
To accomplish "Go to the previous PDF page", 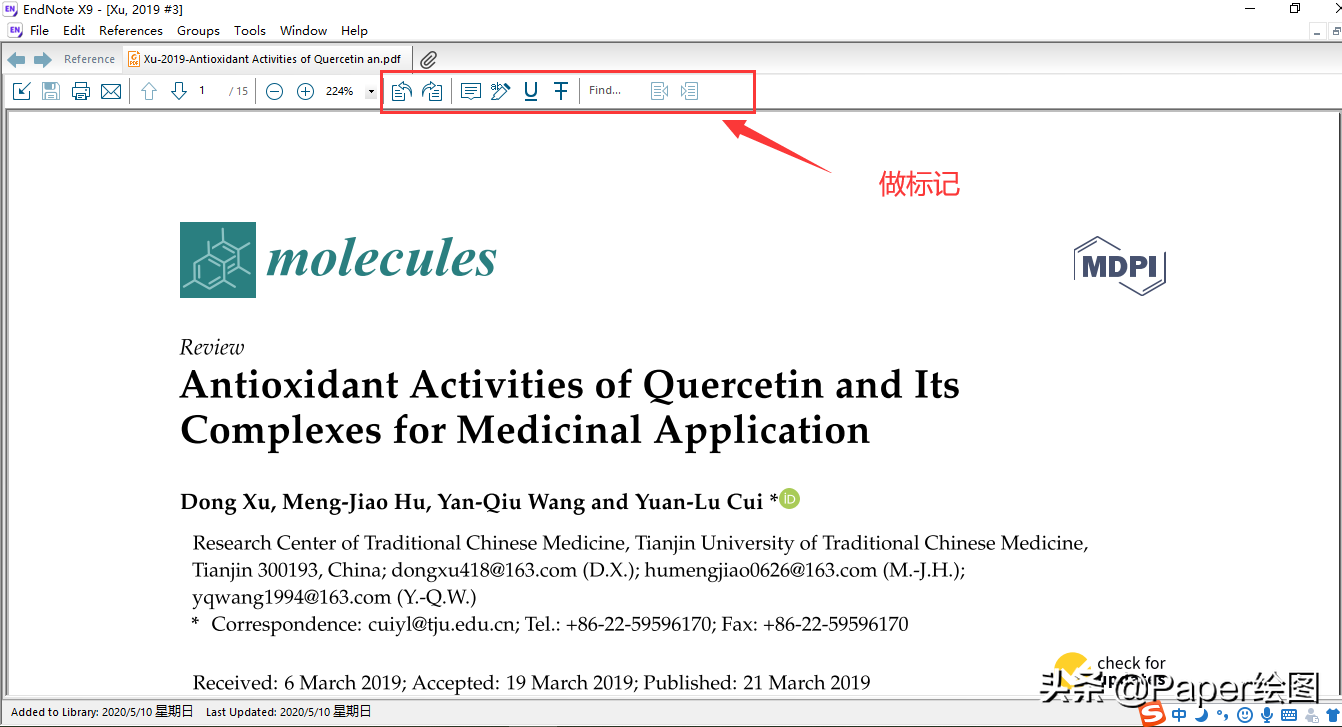I will pyautogui.click(x=149, y=91).
